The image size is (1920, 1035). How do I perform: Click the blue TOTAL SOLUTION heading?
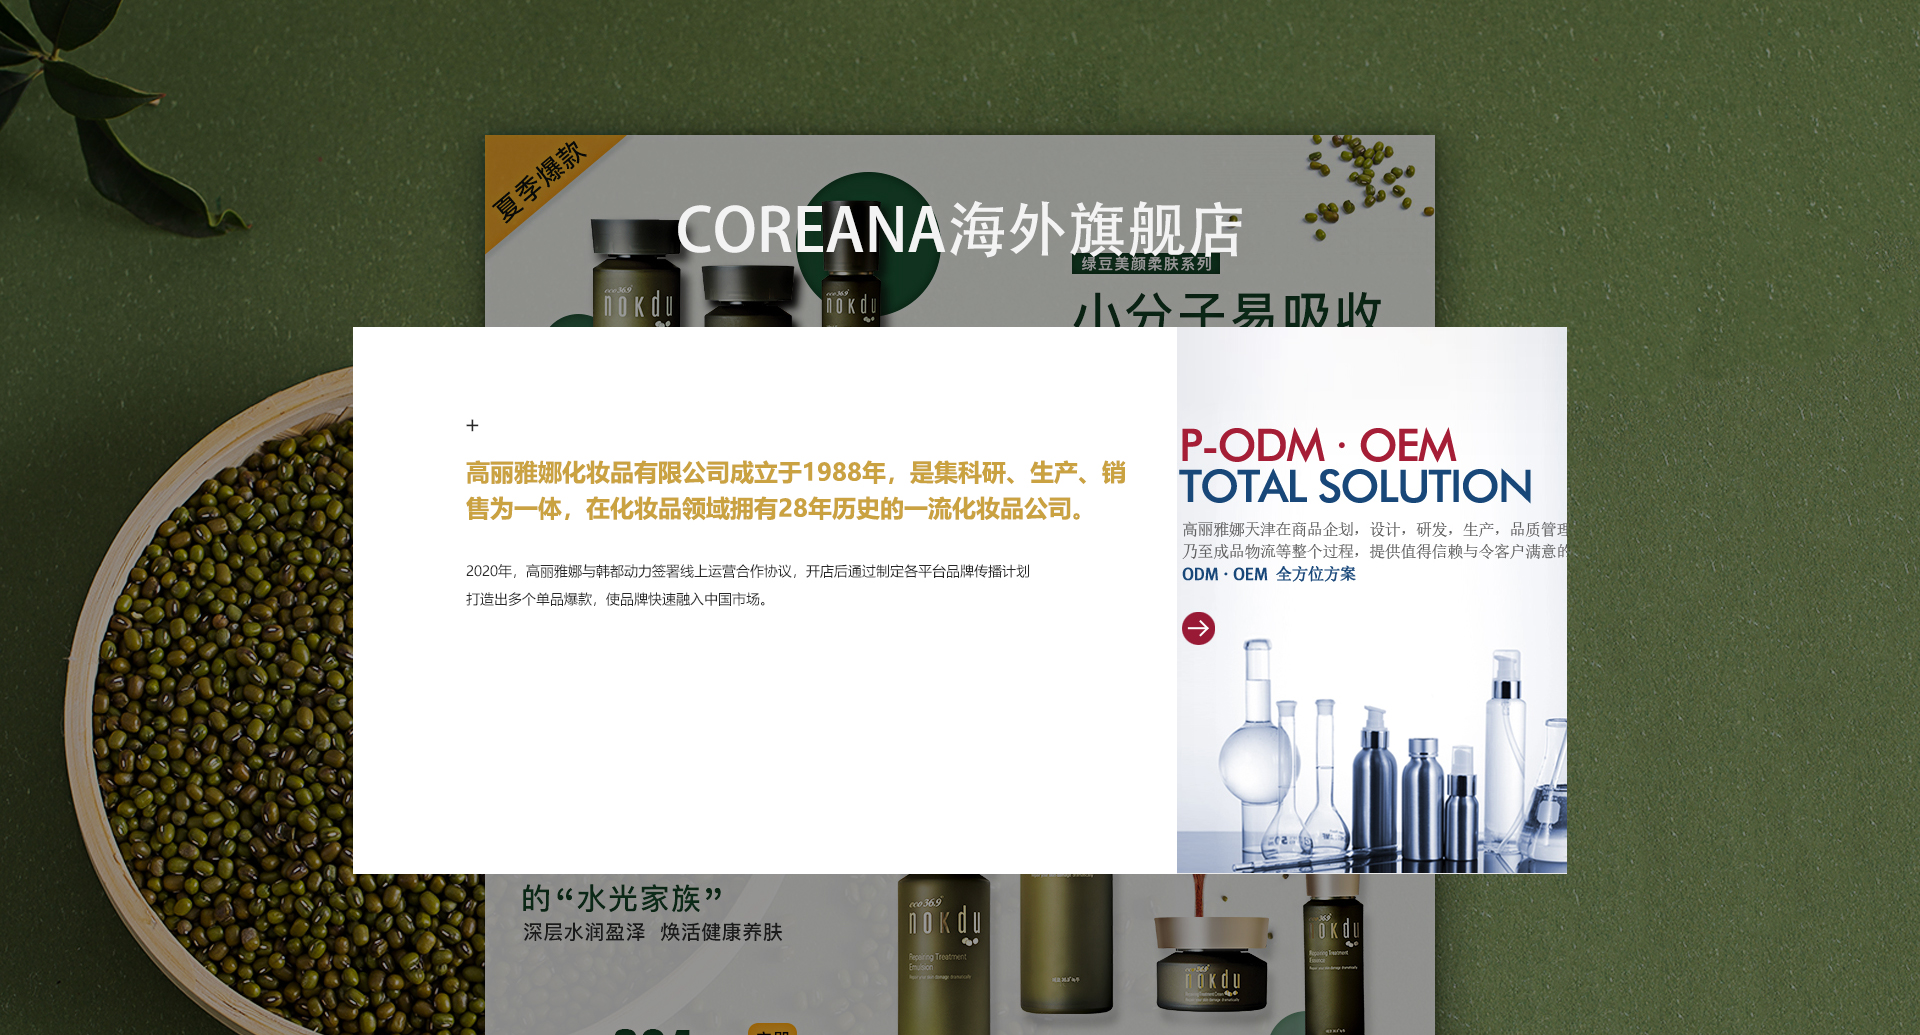pyautogui.click(x=1355, y=487)
